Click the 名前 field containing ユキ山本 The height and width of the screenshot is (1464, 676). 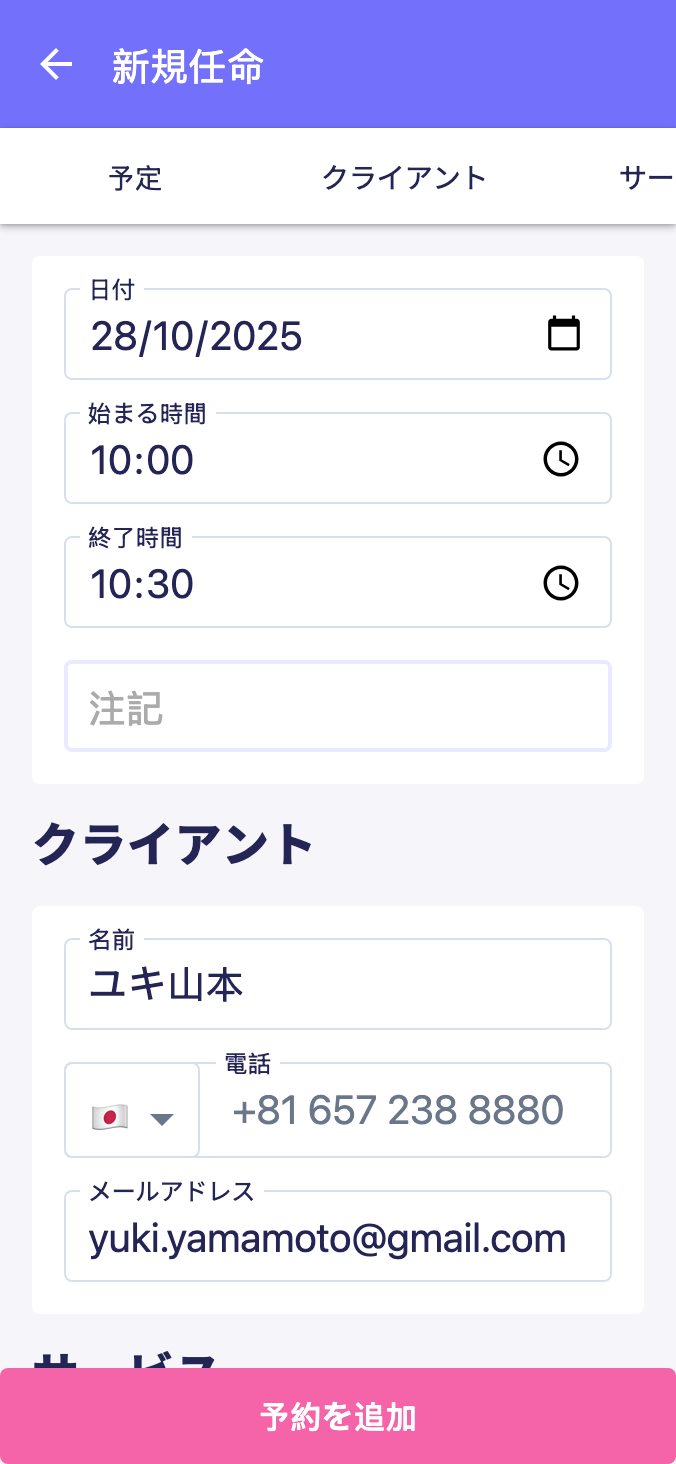pos(338,986)
